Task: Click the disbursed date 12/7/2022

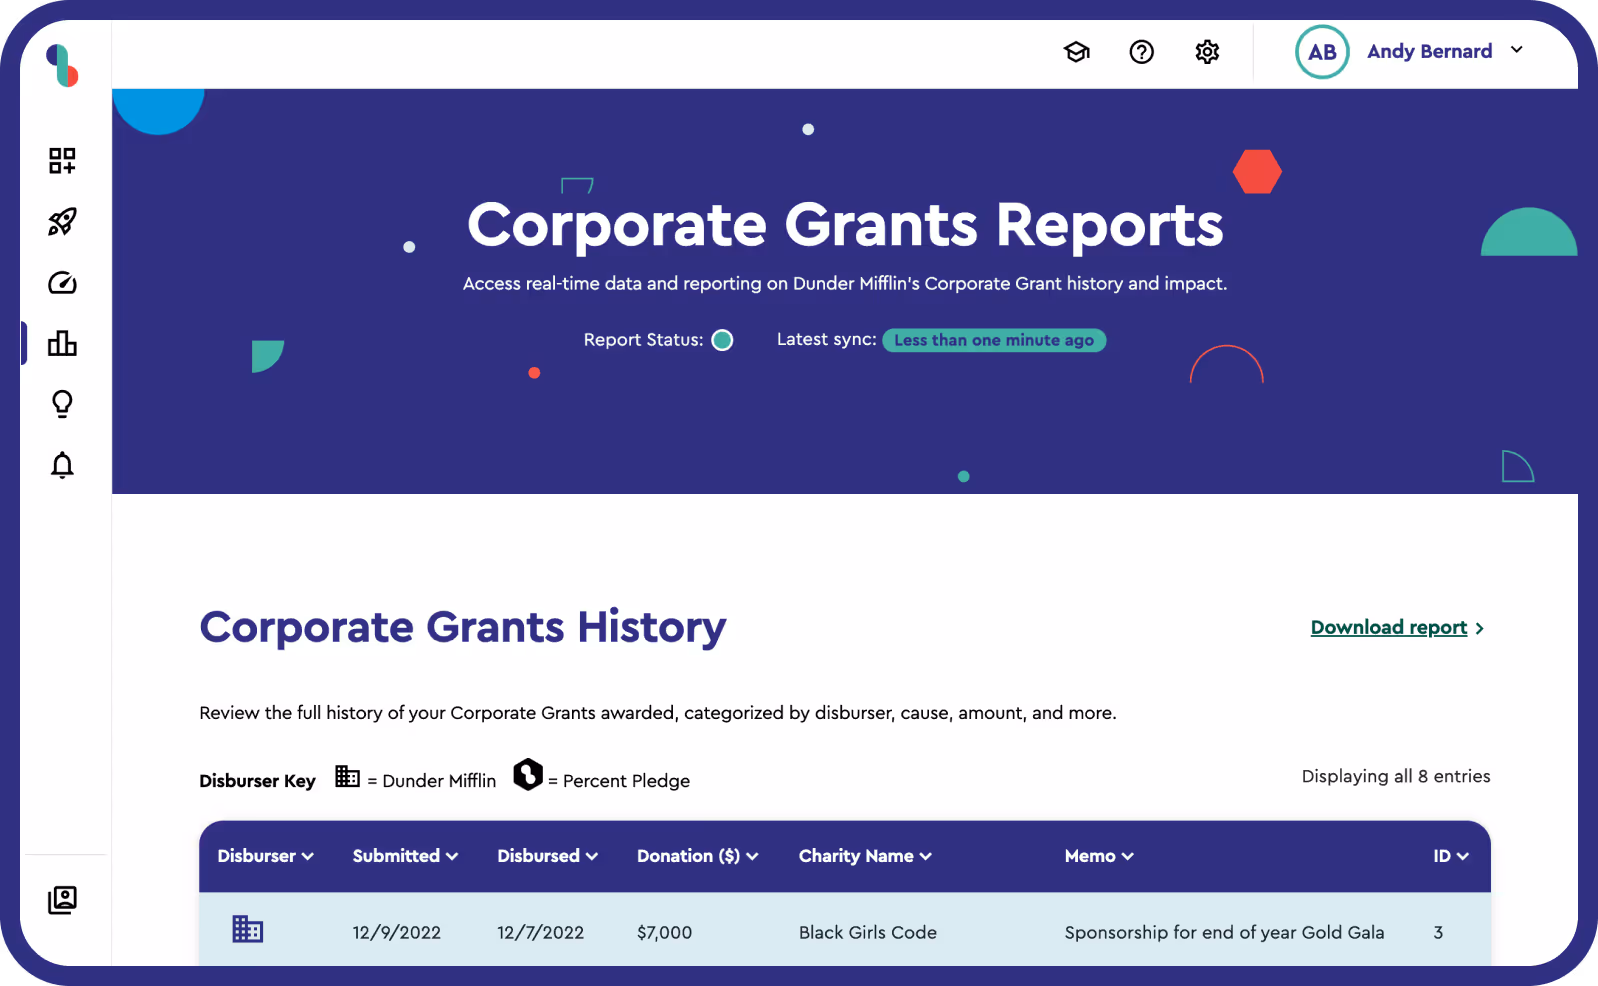Action: click(541, 932)
